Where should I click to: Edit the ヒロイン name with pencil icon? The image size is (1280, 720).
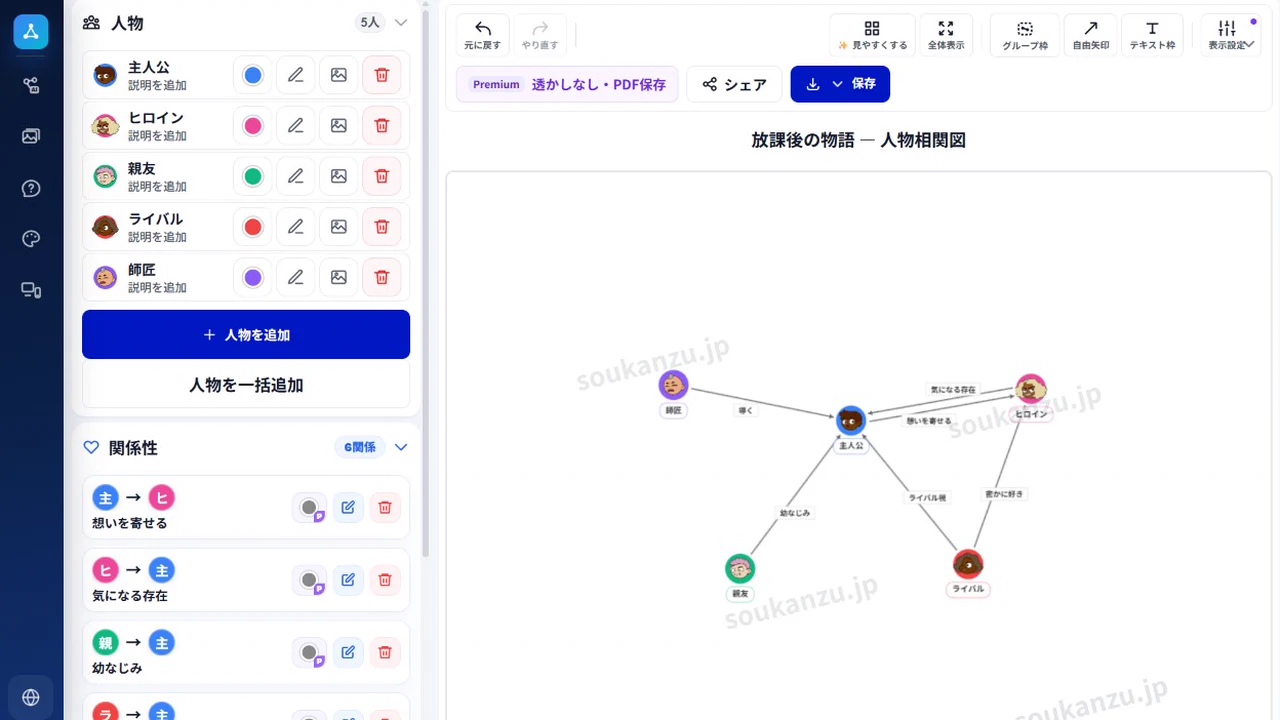pyautogui.click(x=295, y=126)
